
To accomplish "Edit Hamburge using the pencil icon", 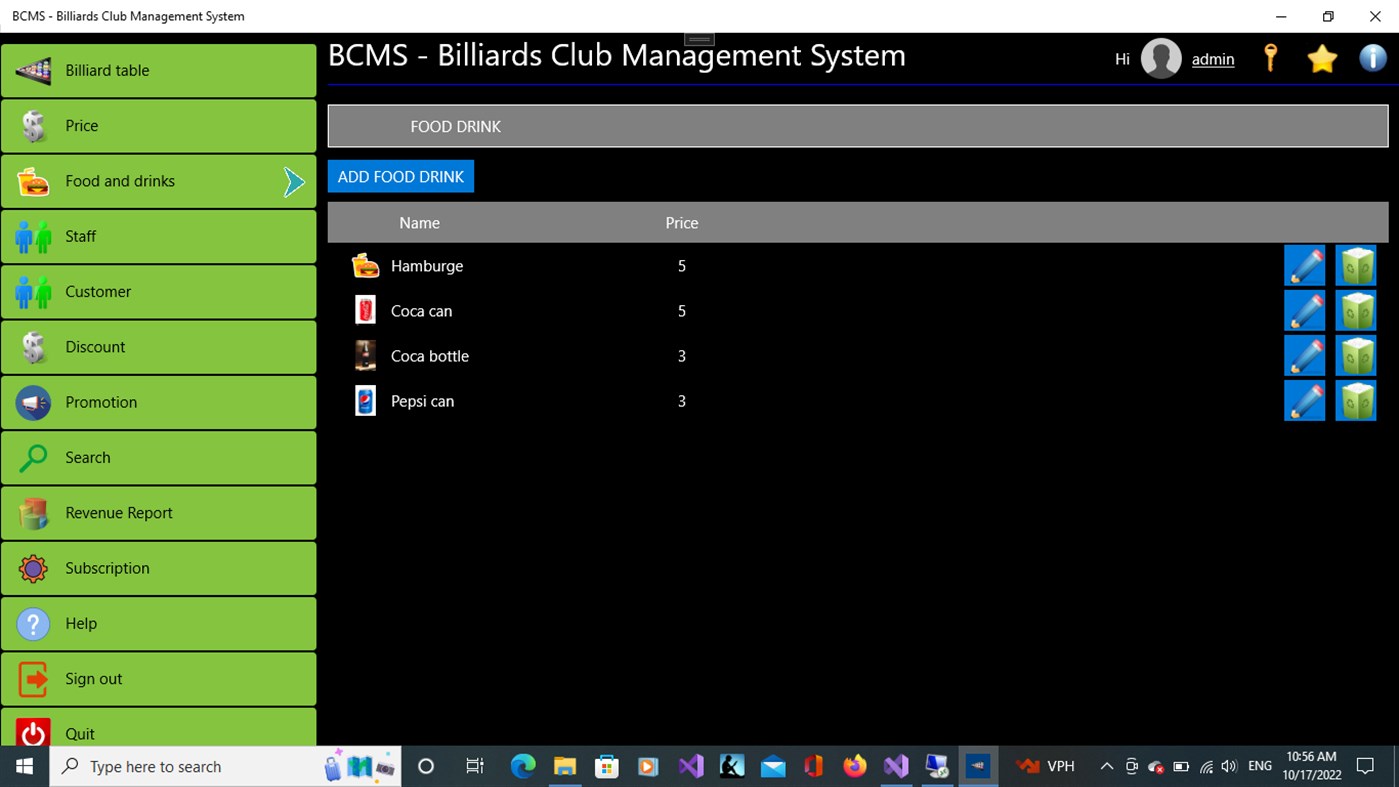I will tap(1304, 265).
